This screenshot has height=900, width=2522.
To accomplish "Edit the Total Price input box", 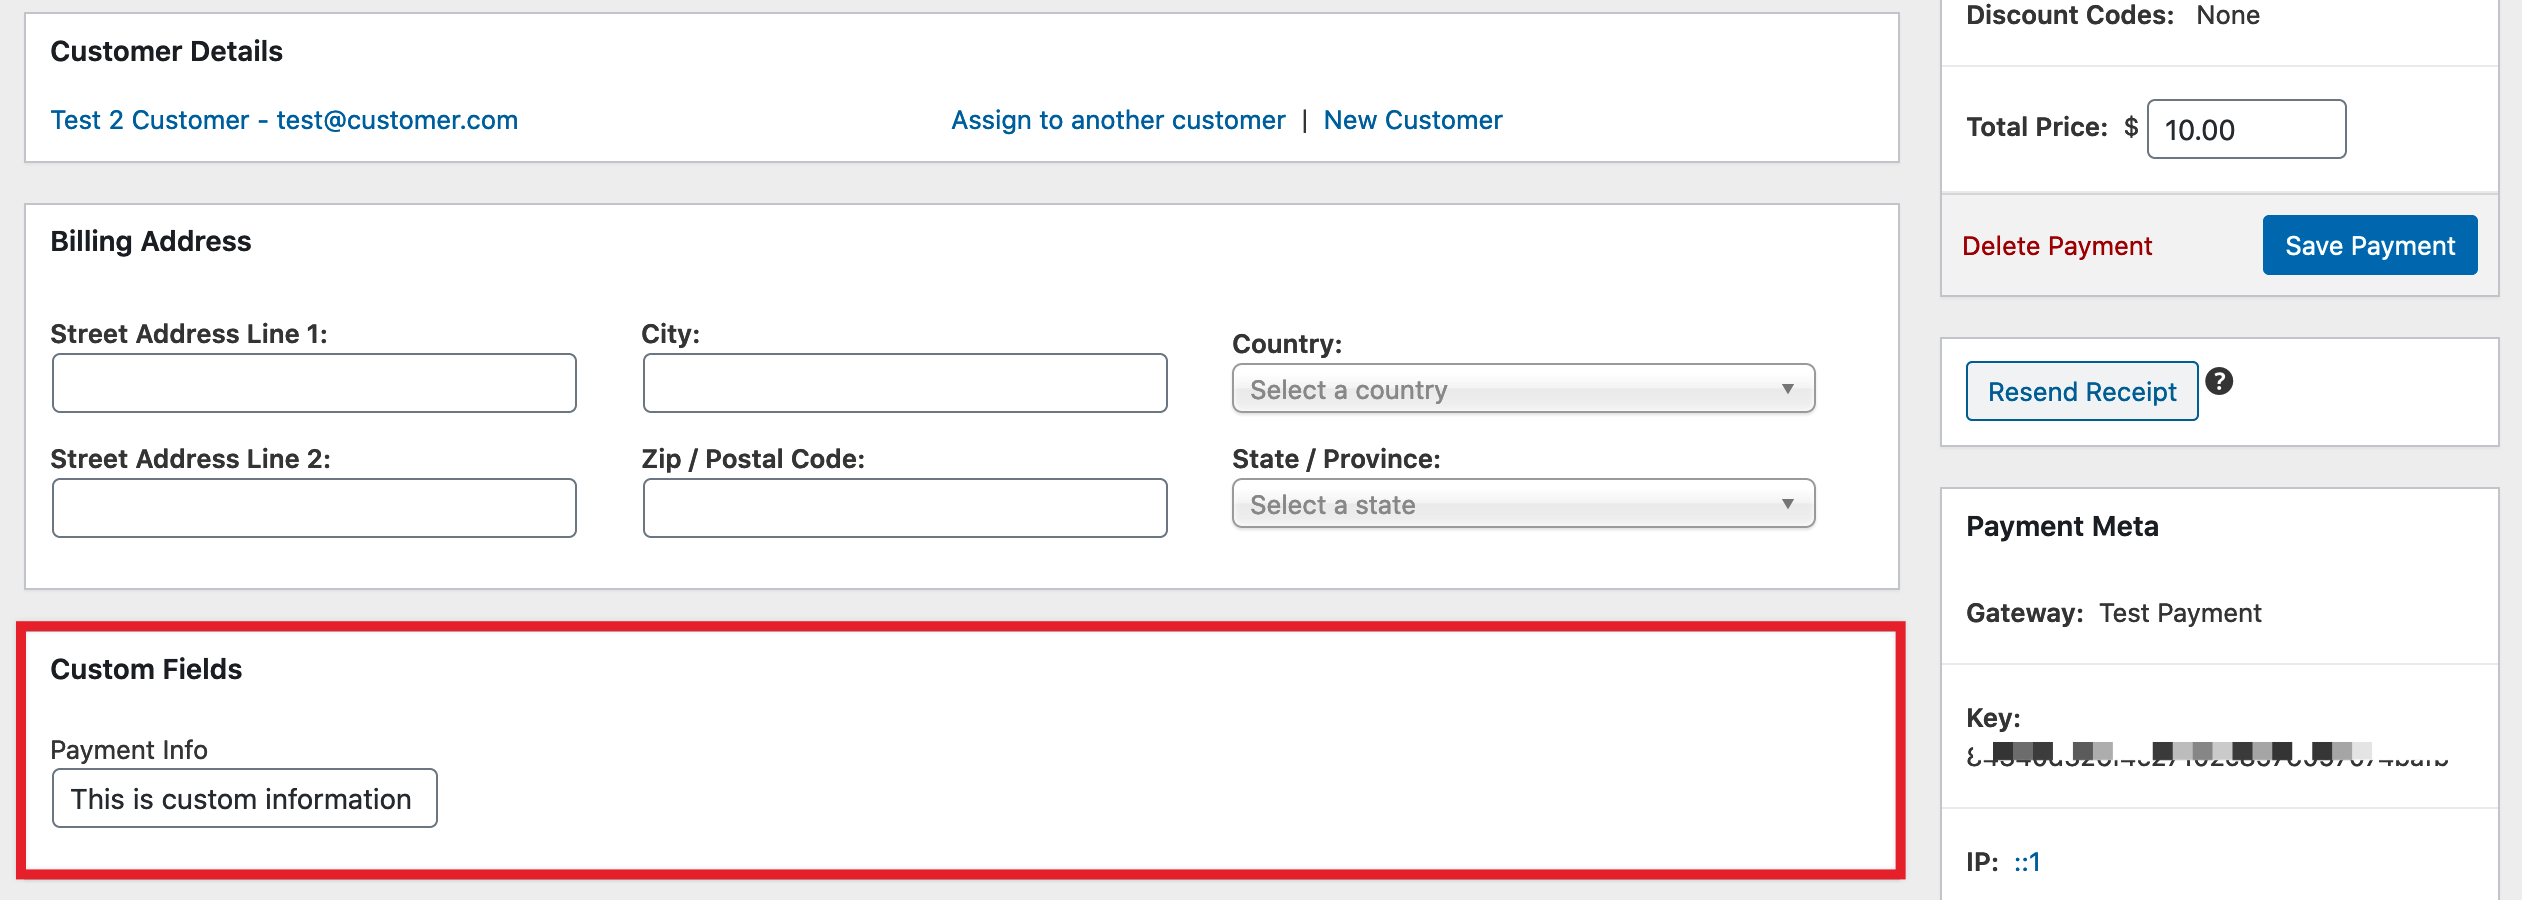I will [2245, 130].
